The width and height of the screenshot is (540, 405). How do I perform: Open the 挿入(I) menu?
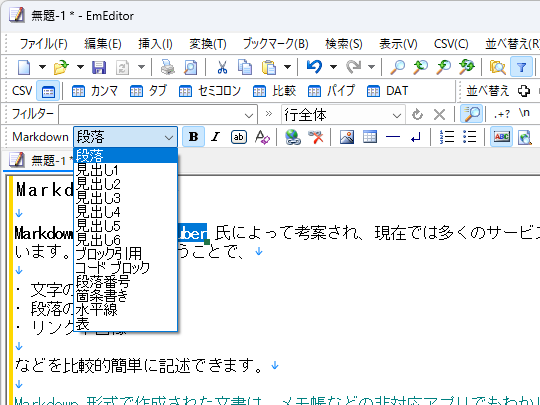coord(155,44)
